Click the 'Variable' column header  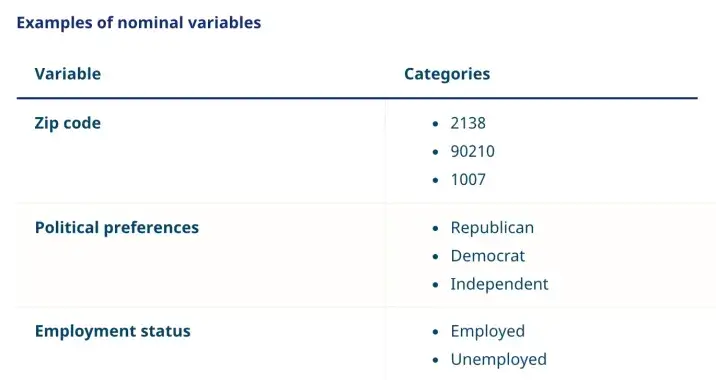tap(68, 74)
